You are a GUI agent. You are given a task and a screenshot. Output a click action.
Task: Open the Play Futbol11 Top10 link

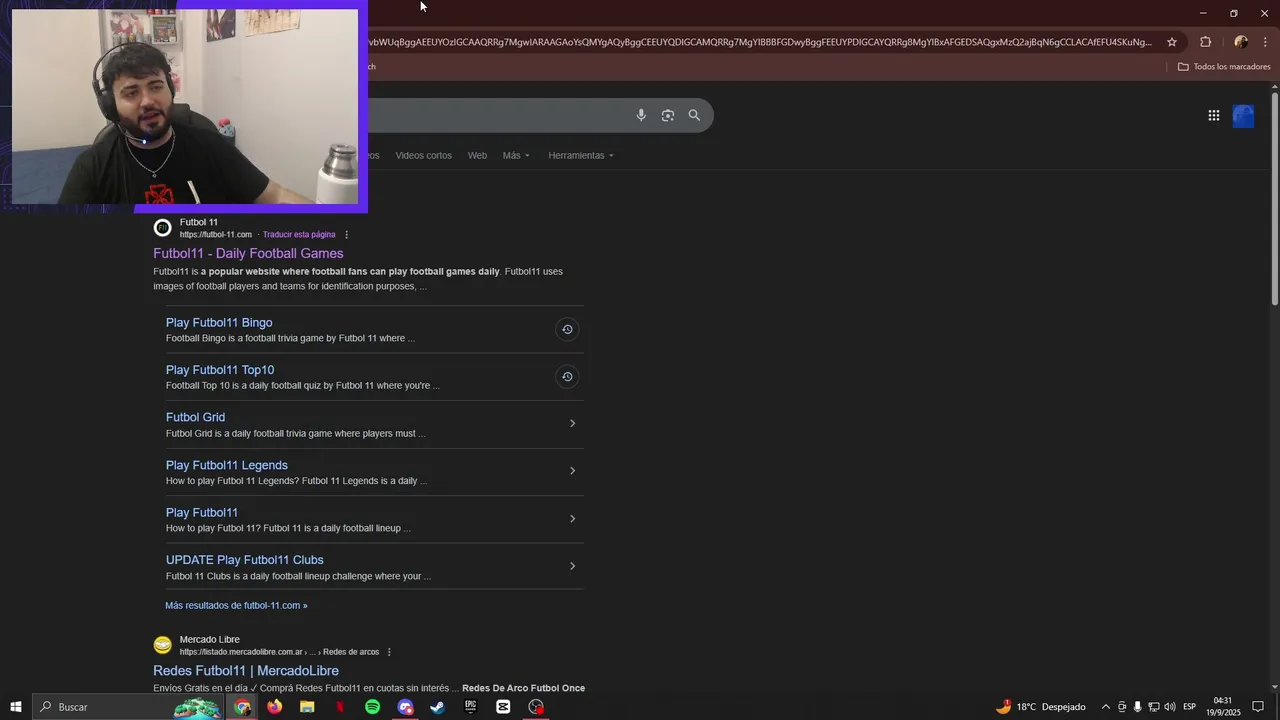(x=220, y=370)
